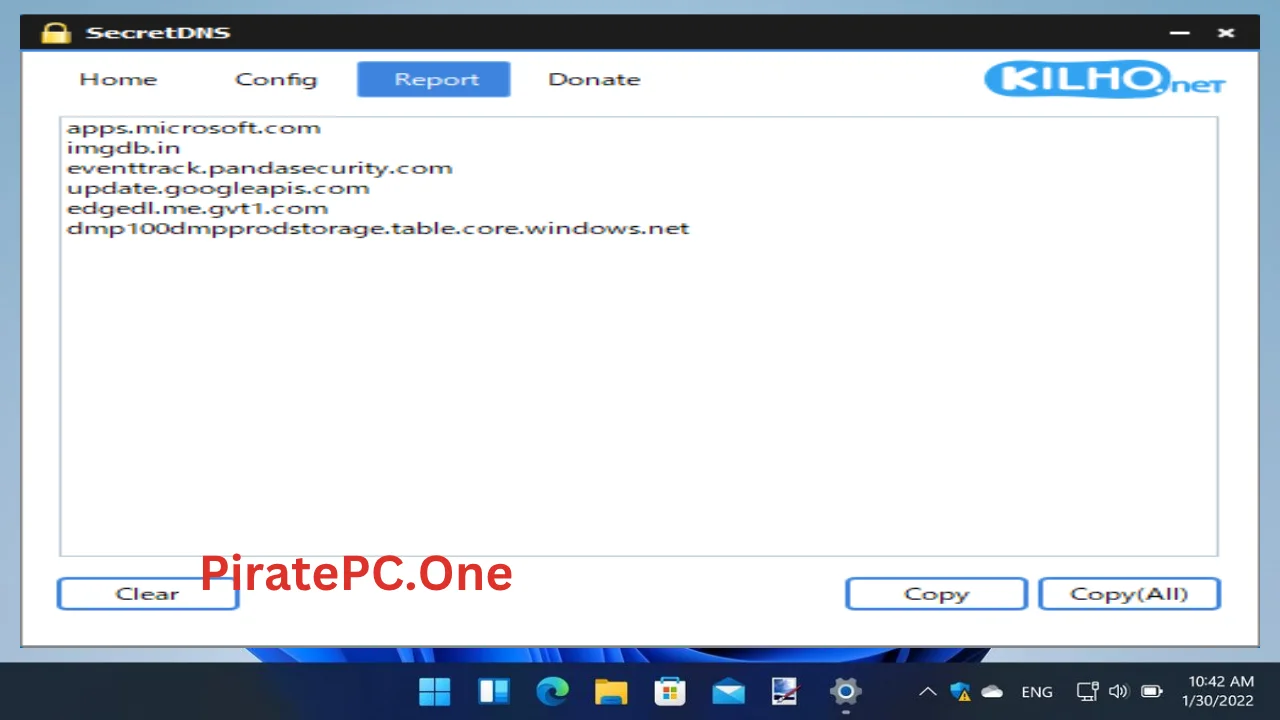This screenshot has width=1280, height=720.
Task: Click the network tray icon
Action: (x=1088, y=691)
